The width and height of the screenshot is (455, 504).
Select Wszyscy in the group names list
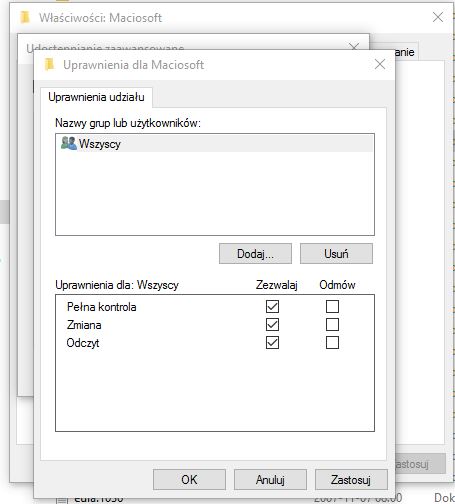pyautogui.click(x=215, y=144)
